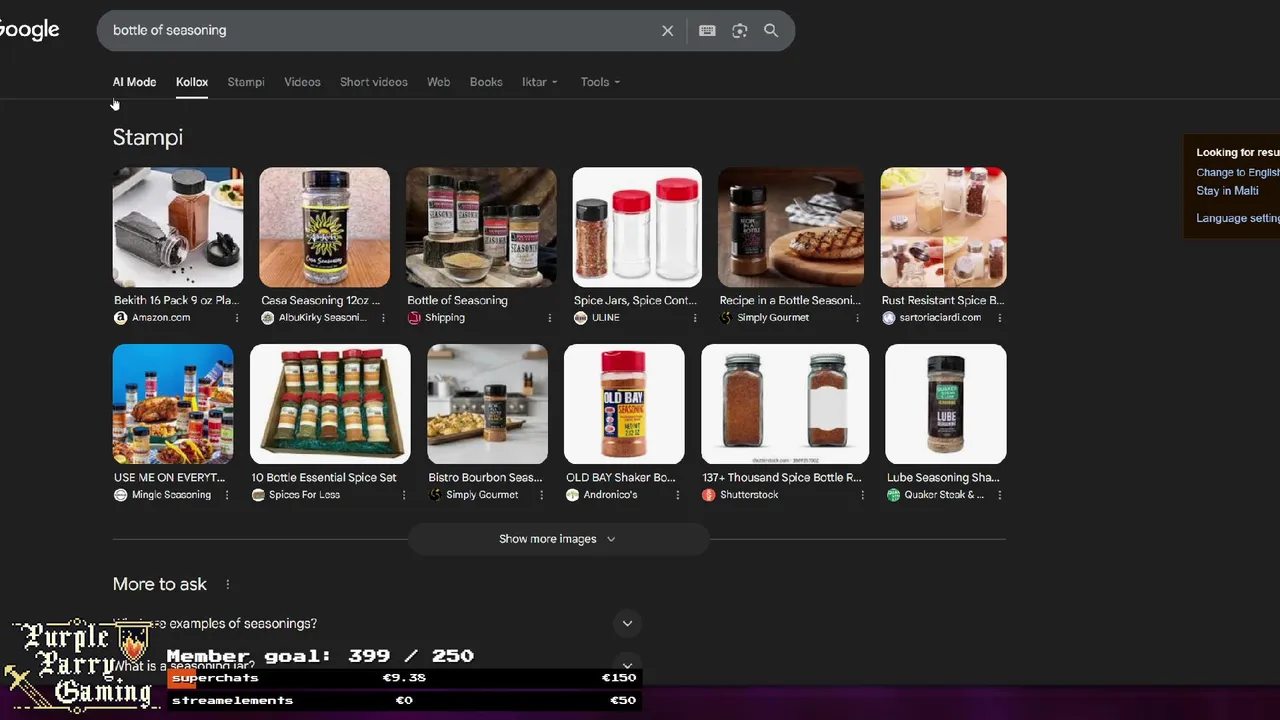
Task: Expand examples of seasonings question
Action: (627, 623)
